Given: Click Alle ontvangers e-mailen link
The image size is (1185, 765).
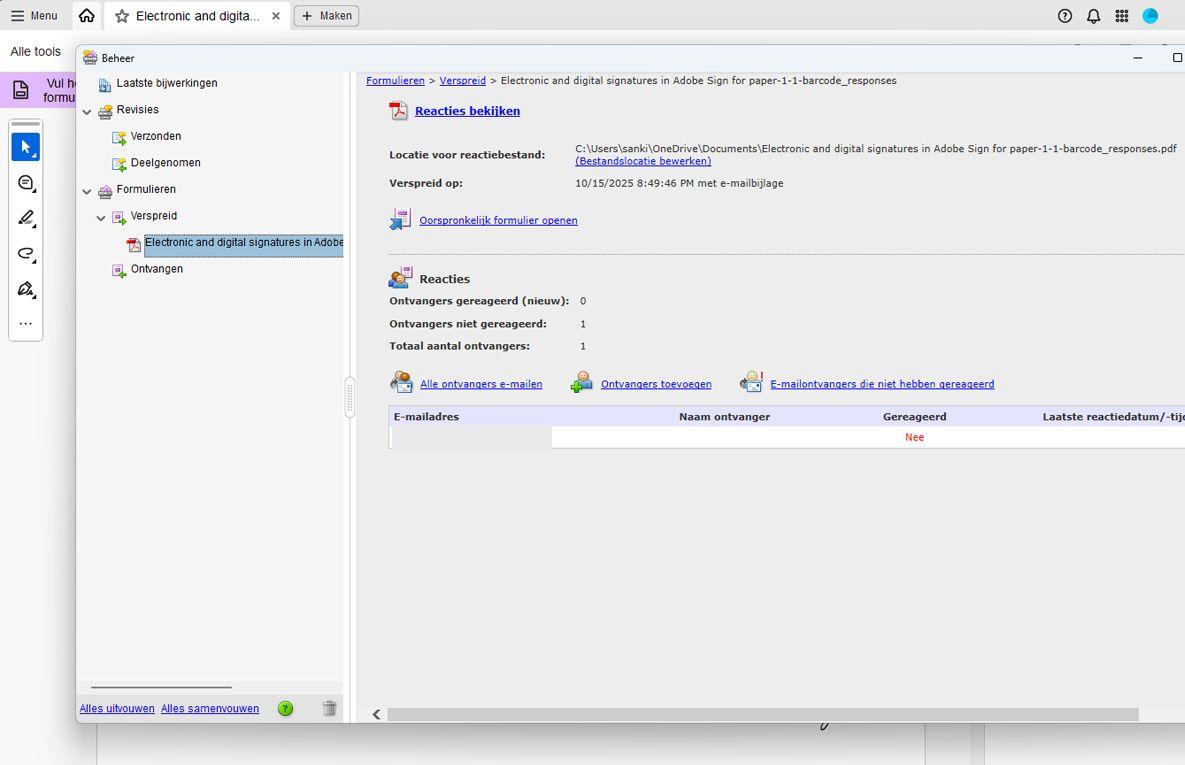Looking at the screenshot, I should (x=481, y=384).
